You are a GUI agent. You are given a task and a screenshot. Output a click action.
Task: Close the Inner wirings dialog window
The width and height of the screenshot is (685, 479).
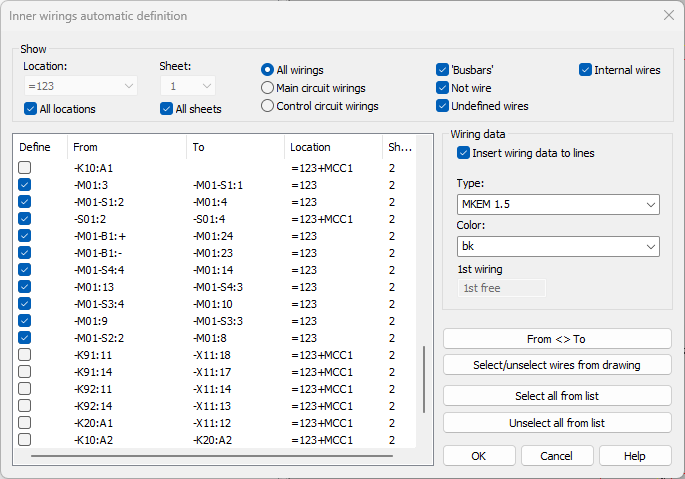click(668, 15)
